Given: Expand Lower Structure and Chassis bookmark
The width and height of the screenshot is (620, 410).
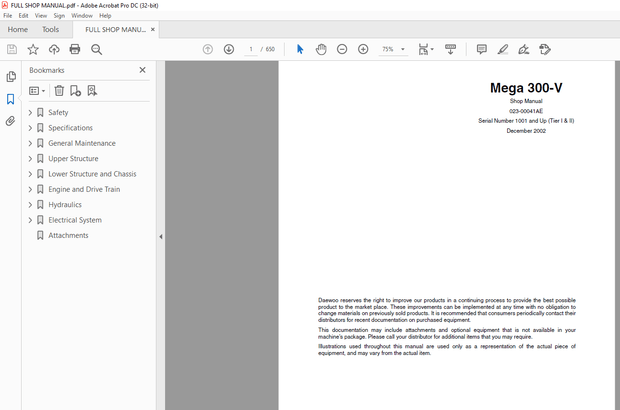Looking at the screenshot, I should pyautogui.click(x=30, y=174).
